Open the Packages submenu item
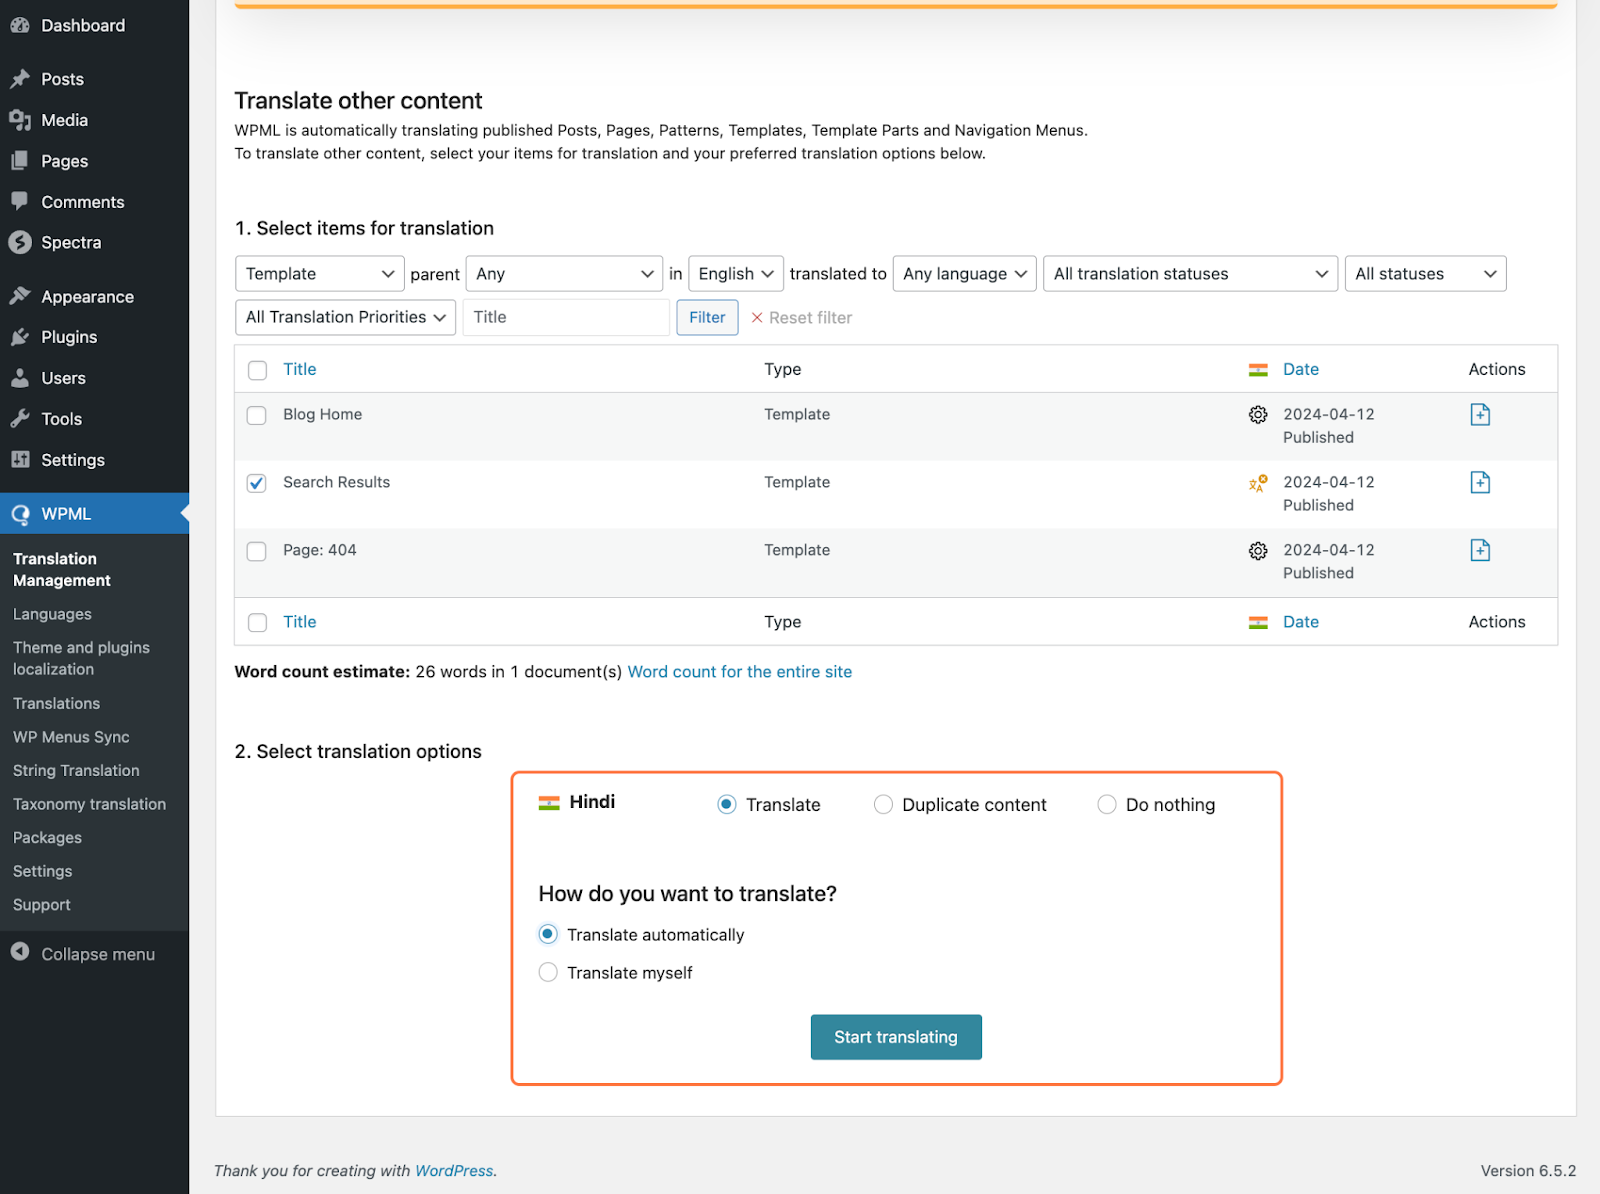The image size is (1600, 1194). 47,838
